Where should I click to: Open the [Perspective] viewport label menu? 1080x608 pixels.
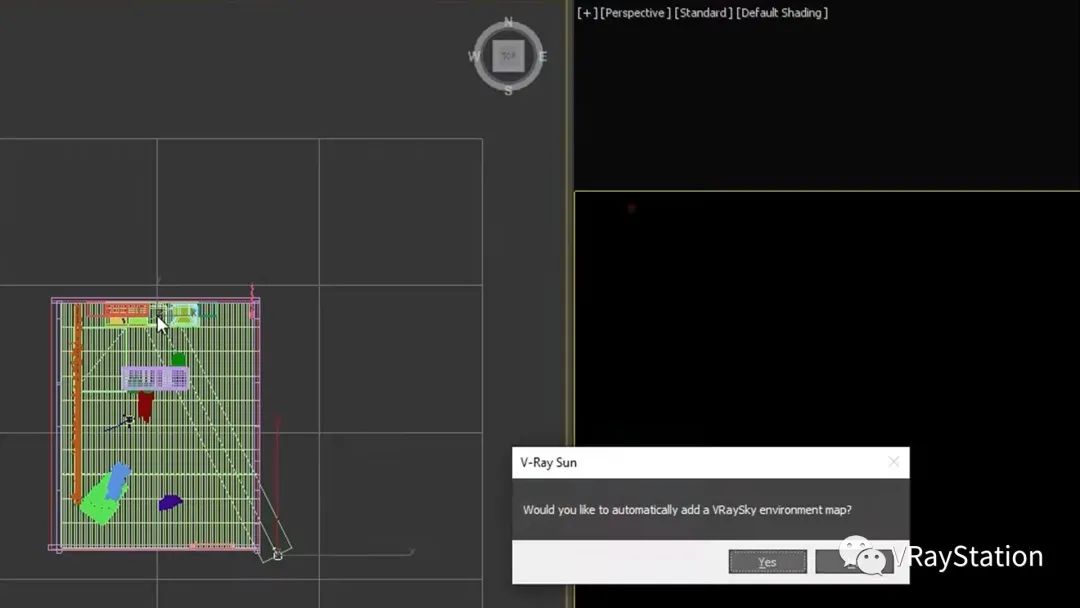tap(635, 12)
